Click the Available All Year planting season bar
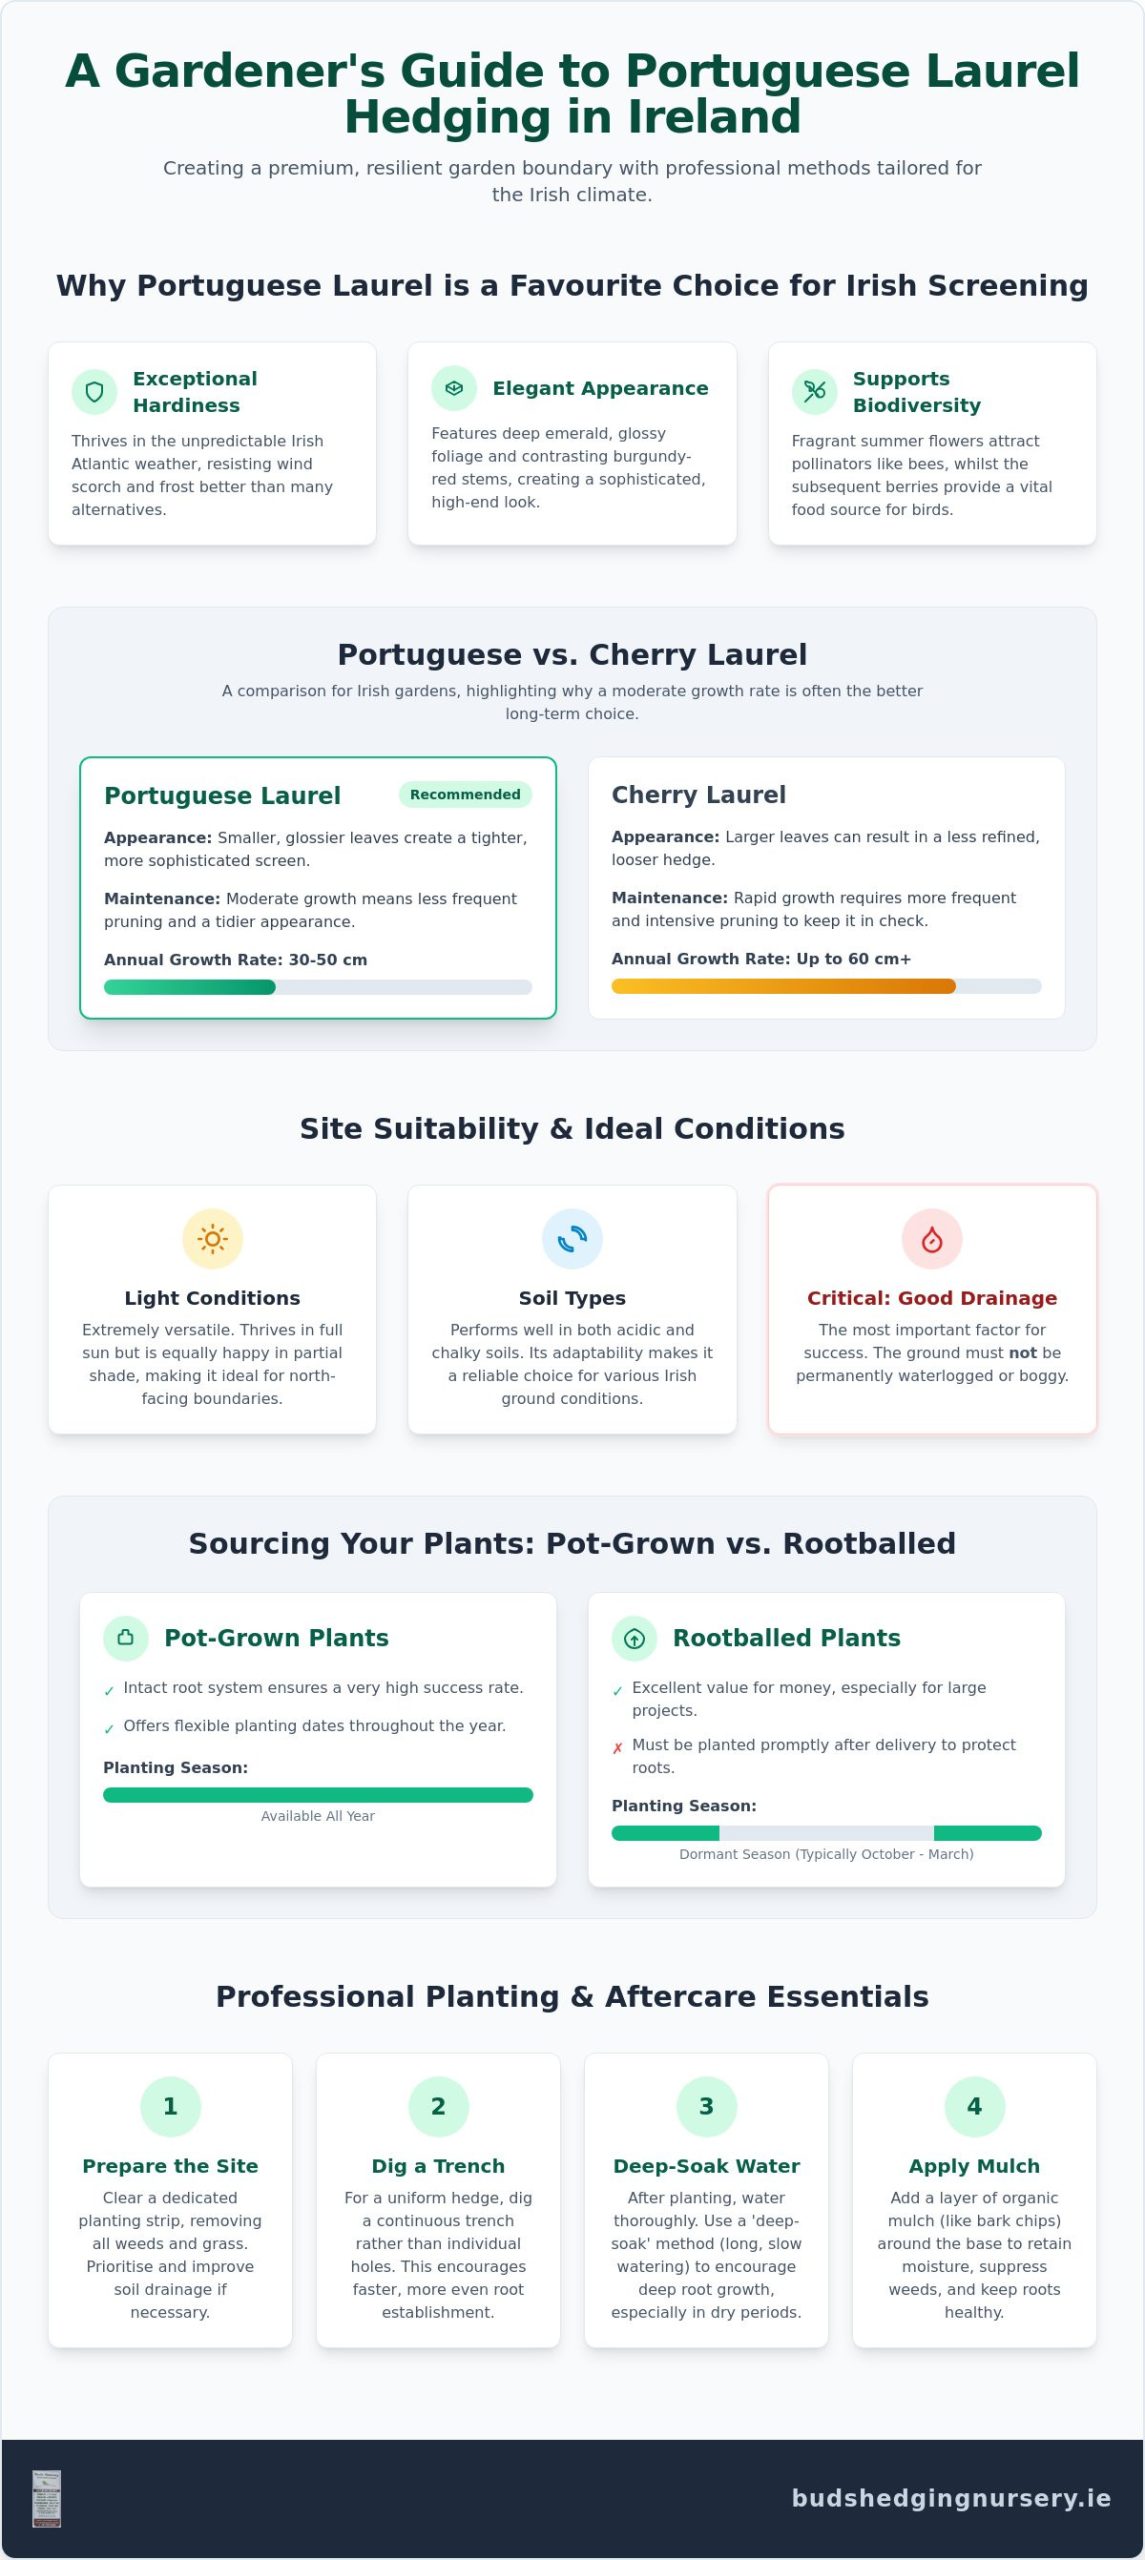Screen dimensions: 1145x2560 click(x=318, y=1795)
